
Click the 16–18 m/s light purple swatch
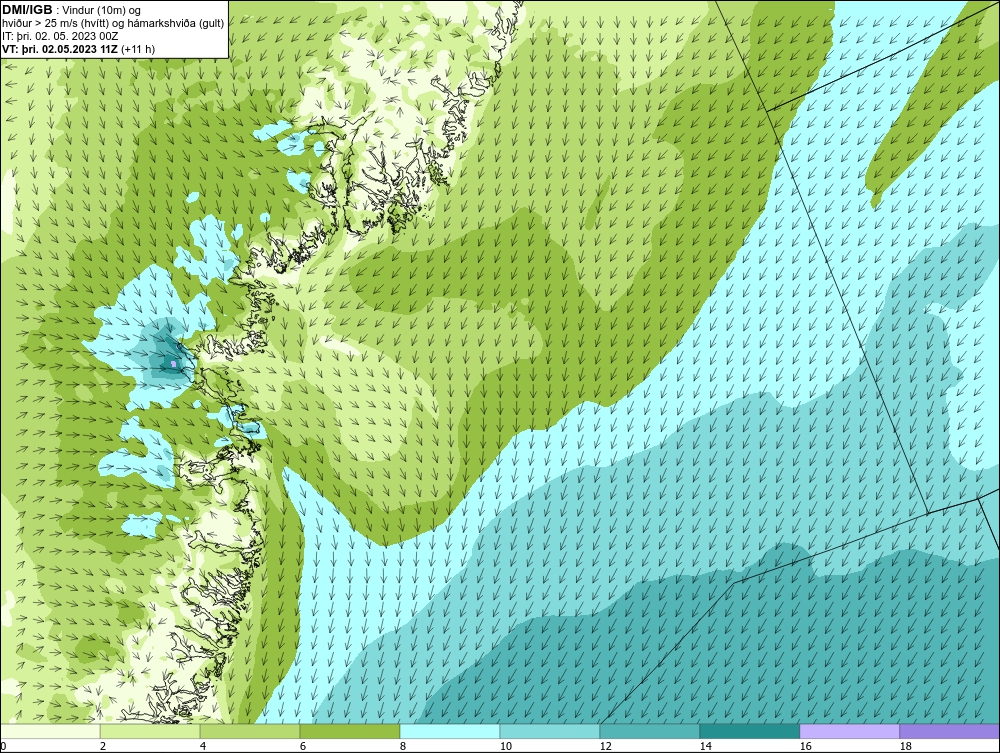pyautogui.click(x=849, y=731)
